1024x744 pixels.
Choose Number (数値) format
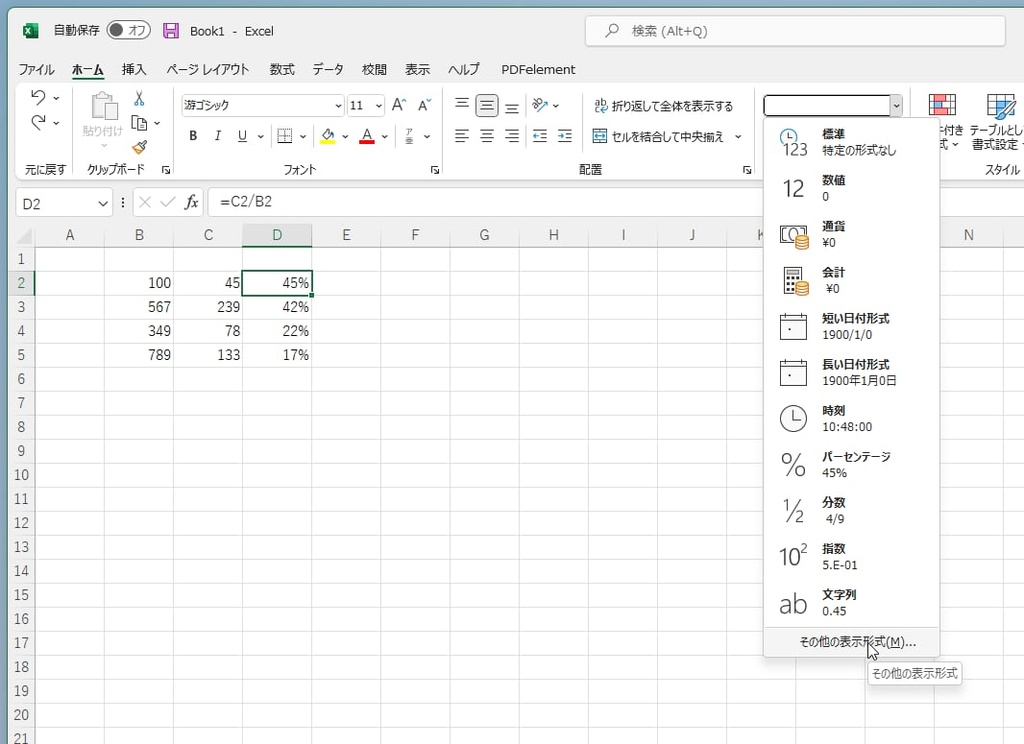pos(851,188)
